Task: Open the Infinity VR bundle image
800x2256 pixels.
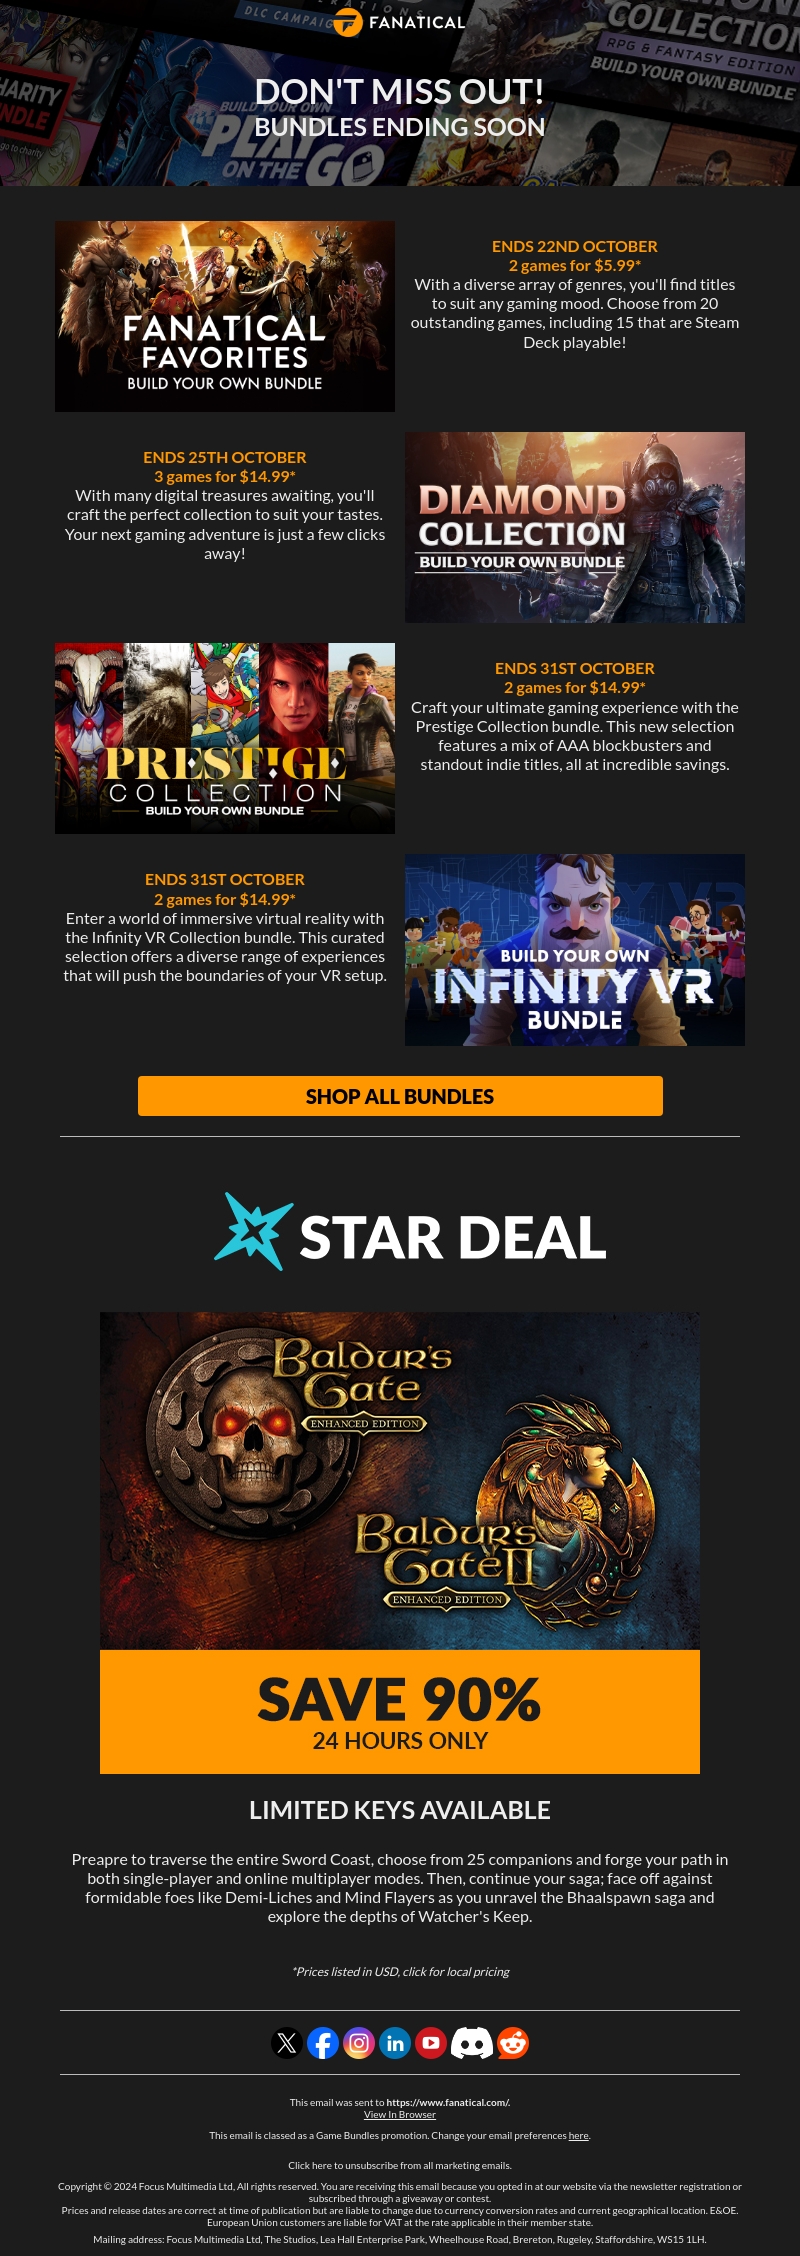Action: [x=575, y=950]
